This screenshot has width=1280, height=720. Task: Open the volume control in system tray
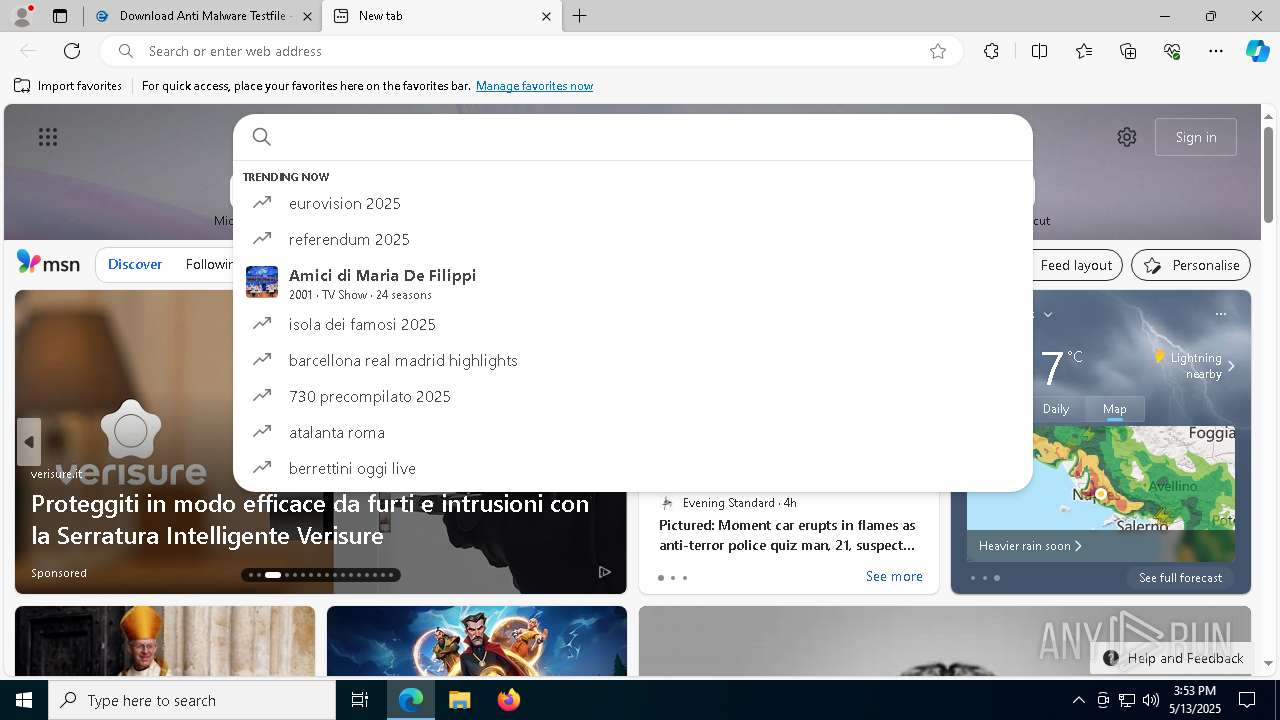(x=1150, y=700)
